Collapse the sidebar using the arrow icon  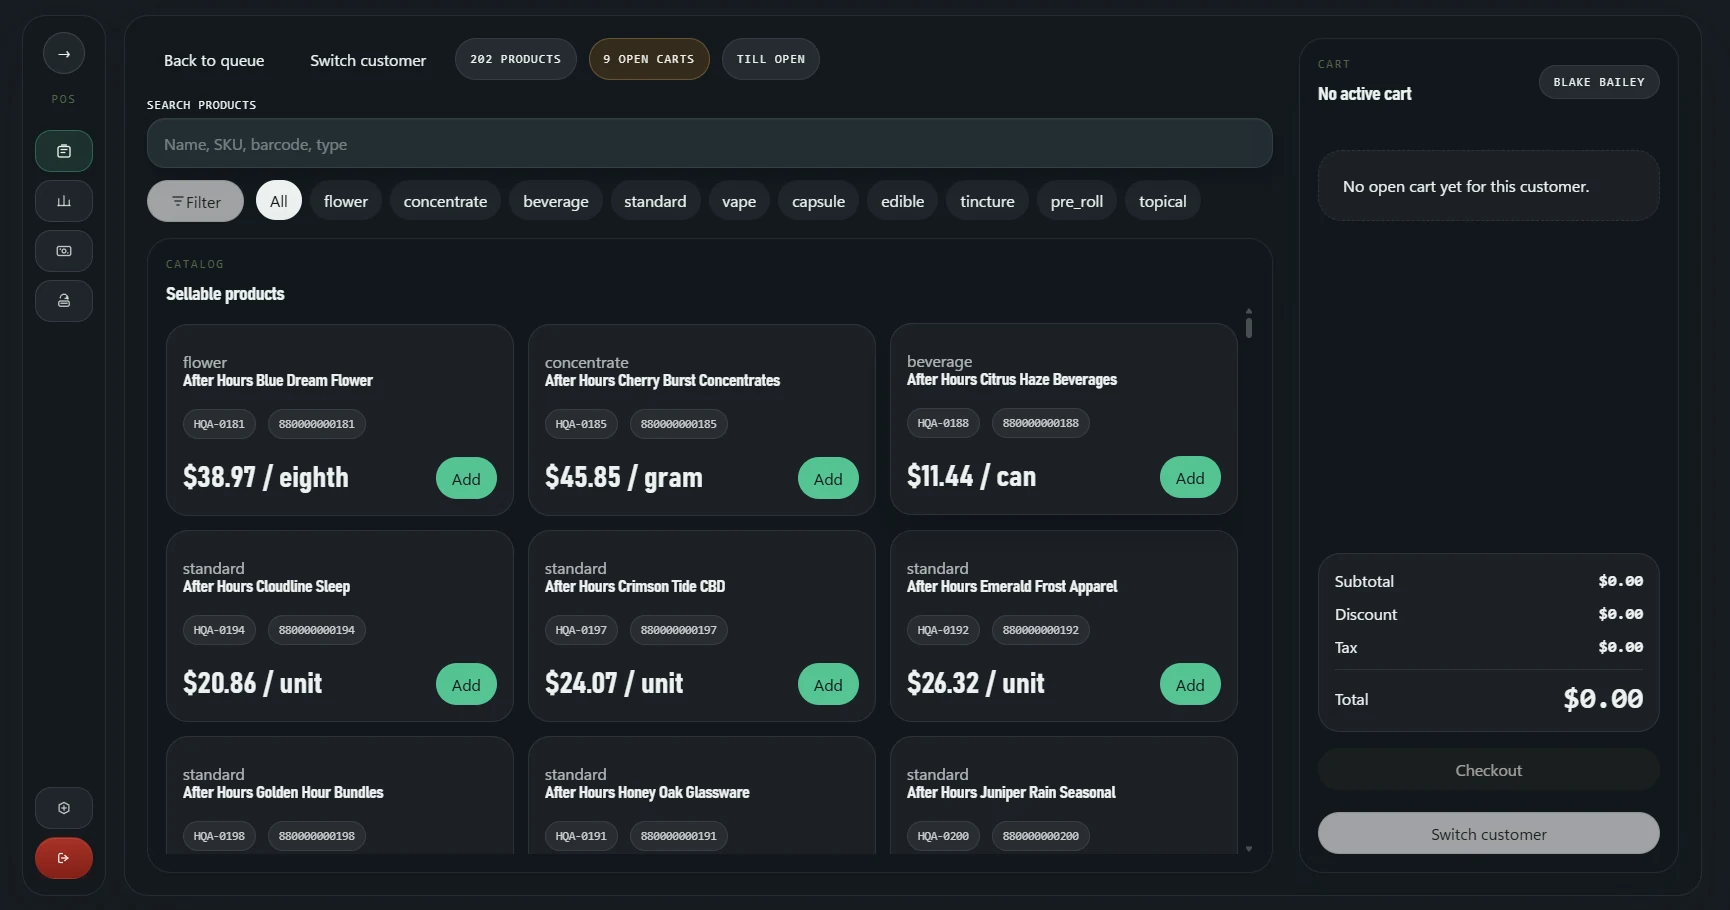(63, 54)
